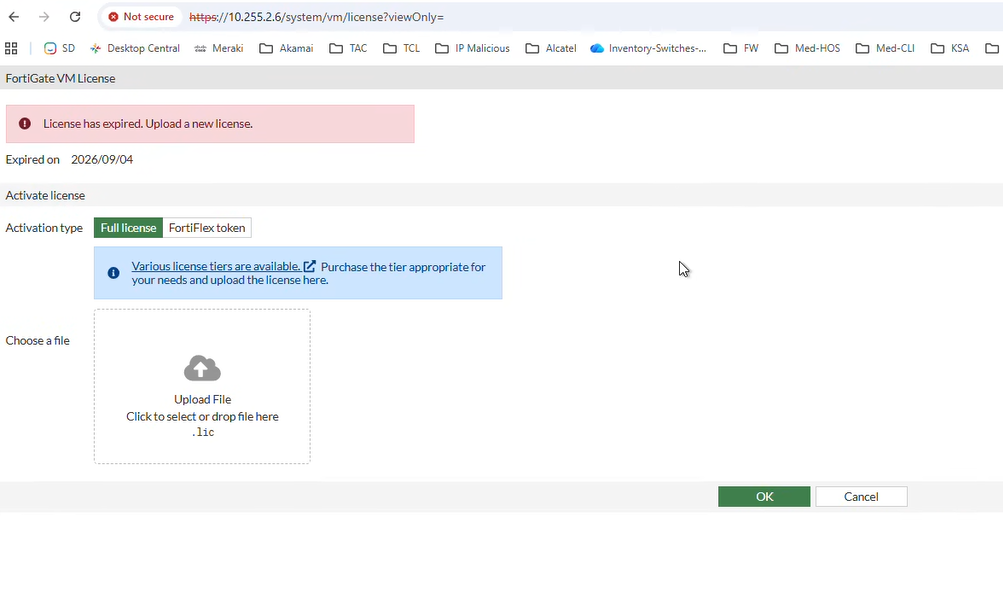Click the cloud upload icon

coord(202,368)
